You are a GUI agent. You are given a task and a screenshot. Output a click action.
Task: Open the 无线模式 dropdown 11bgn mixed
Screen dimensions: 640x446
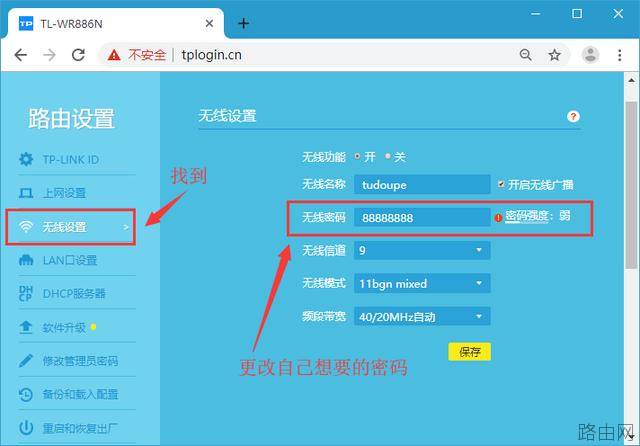point(422,283)
